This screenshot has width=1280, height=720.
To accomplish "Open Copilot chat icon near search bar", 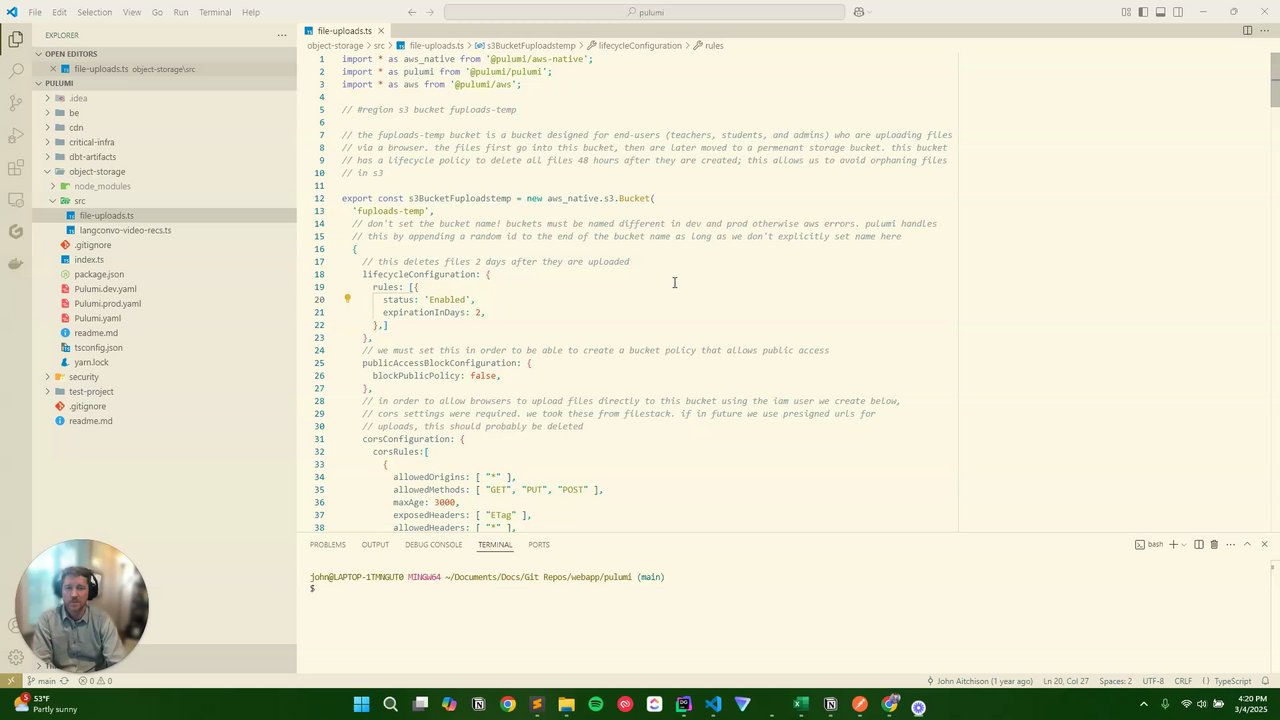I will [x=858, y=12].
